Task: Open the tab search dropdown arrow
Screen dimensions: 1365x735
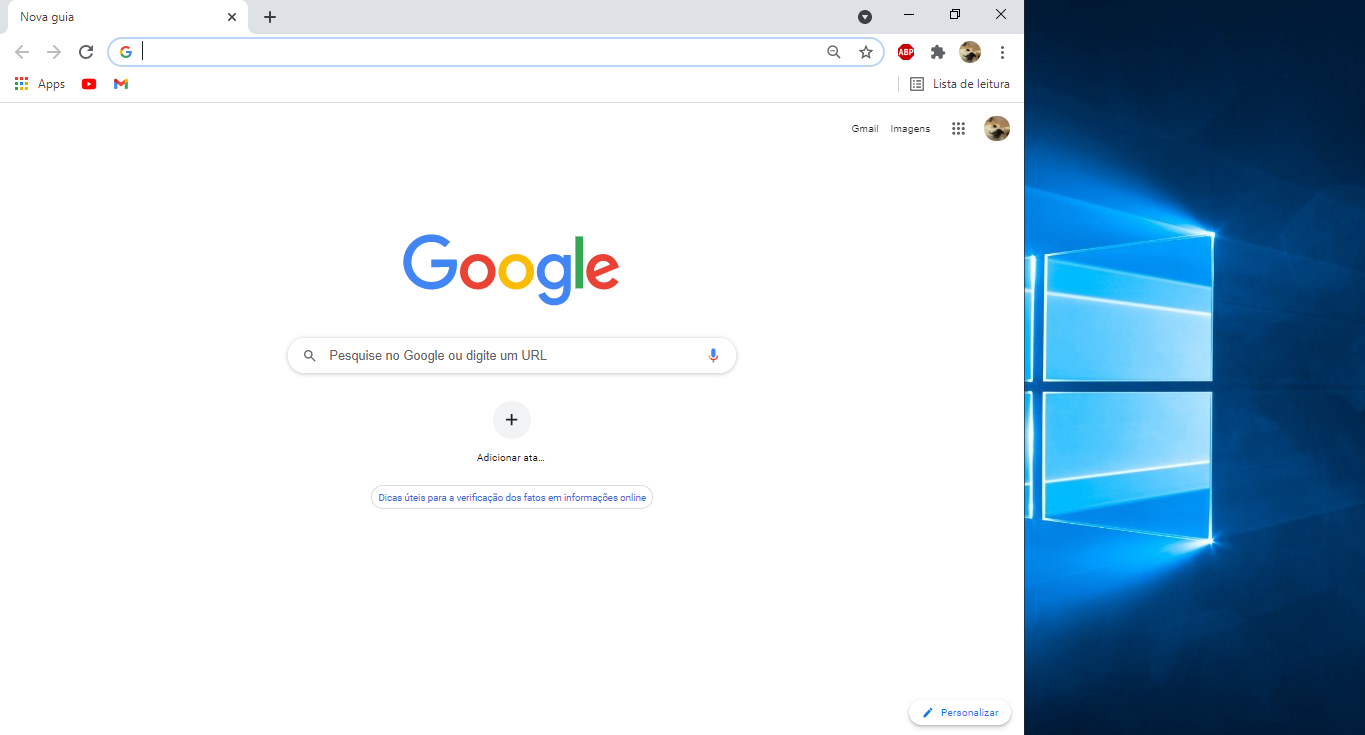Action: tap(865, 17)
